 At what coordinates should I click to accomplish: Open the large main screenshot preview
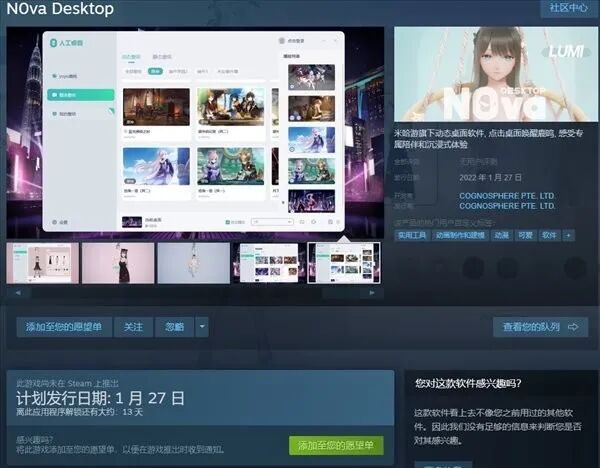195,132
